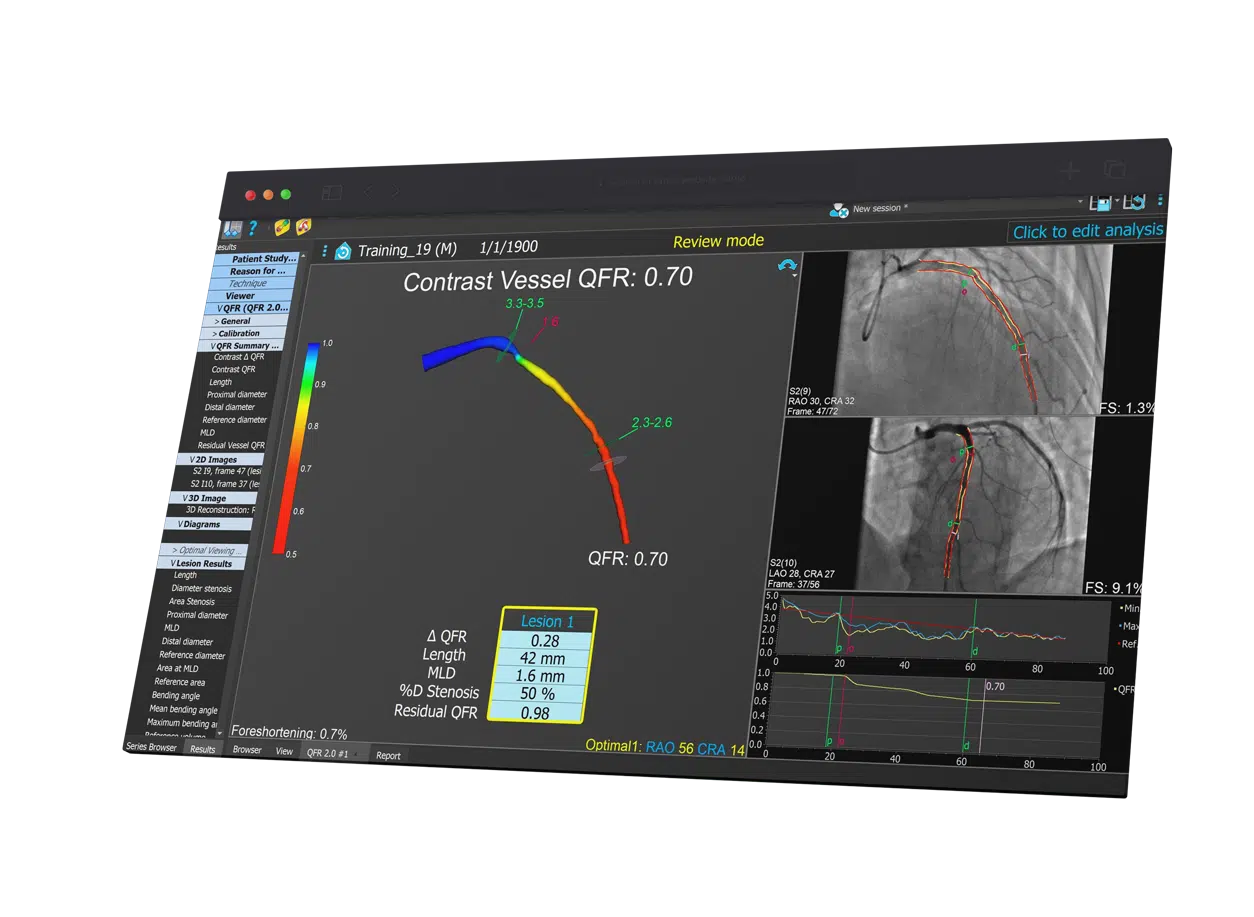Click the home refresh icon beside Training_19
This screenshot has width=1254, height=917.
click(343, 251)
